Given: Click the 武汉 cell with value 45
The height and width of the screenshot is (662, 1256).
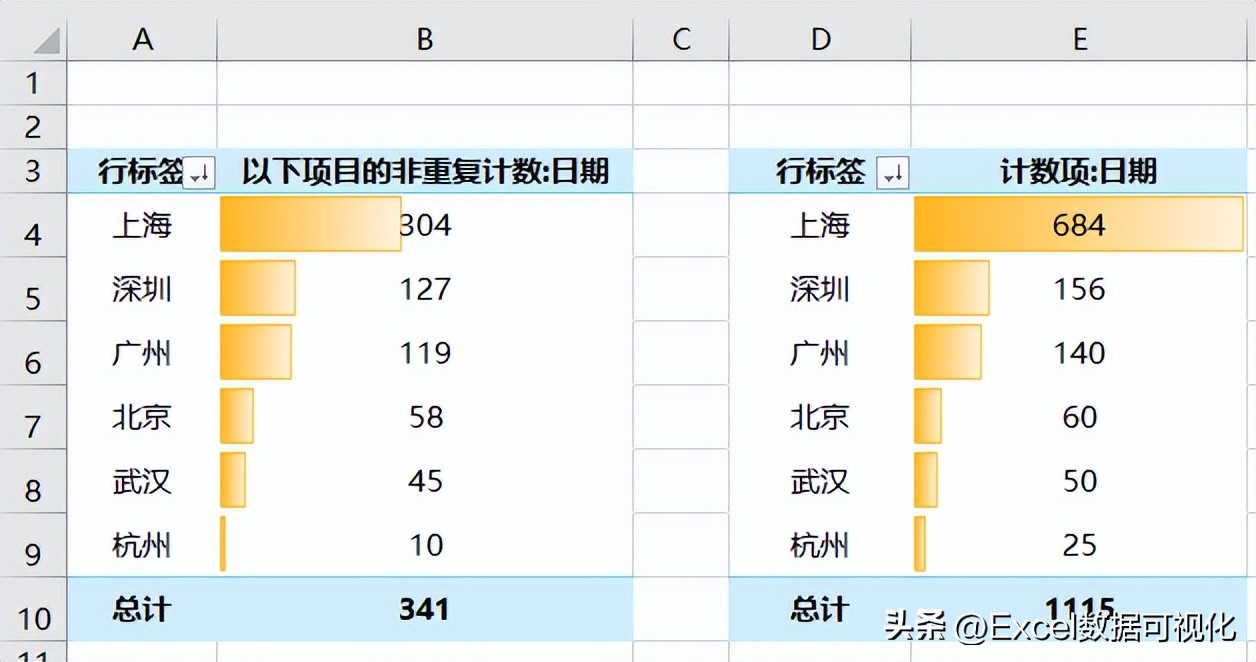Looking at the screenshot, I should point(425,481).
